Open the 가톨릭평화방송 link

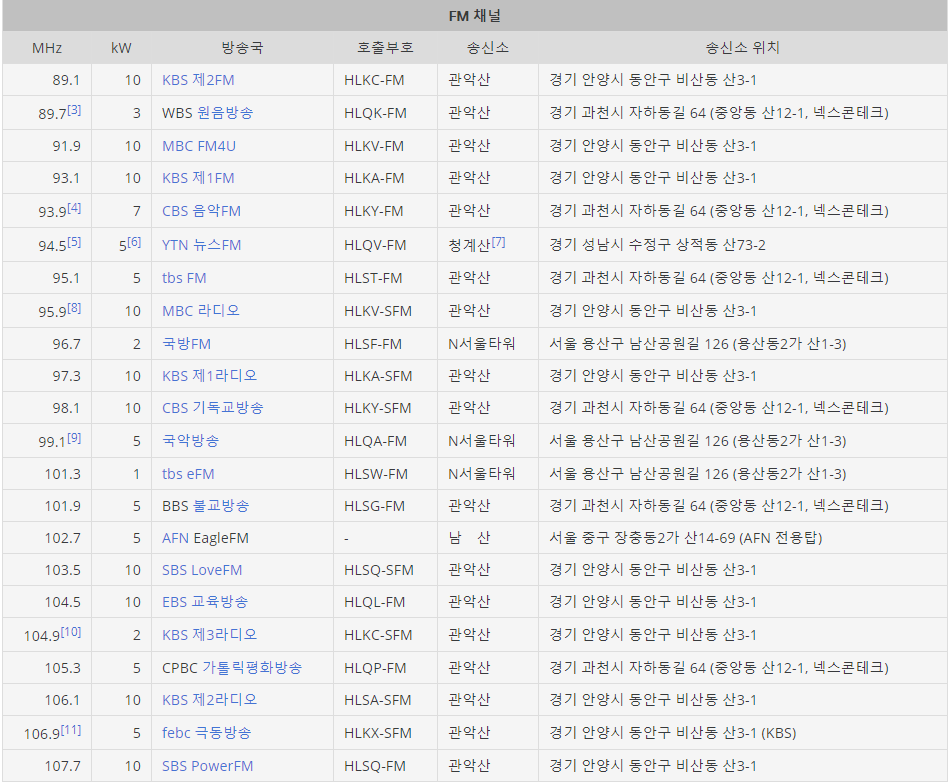252,668
